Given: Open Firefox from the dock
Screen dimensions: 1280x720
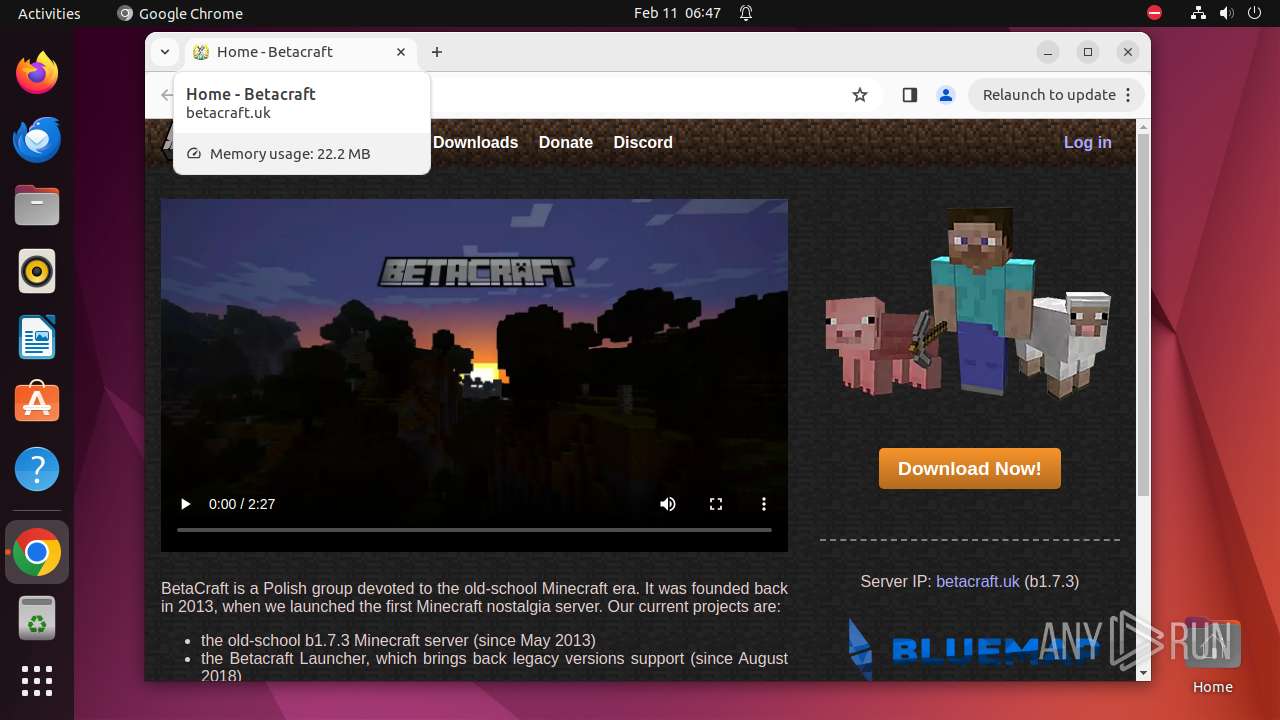Looking at the screenshot, I should pyautogui.click(x=37, y=73).
